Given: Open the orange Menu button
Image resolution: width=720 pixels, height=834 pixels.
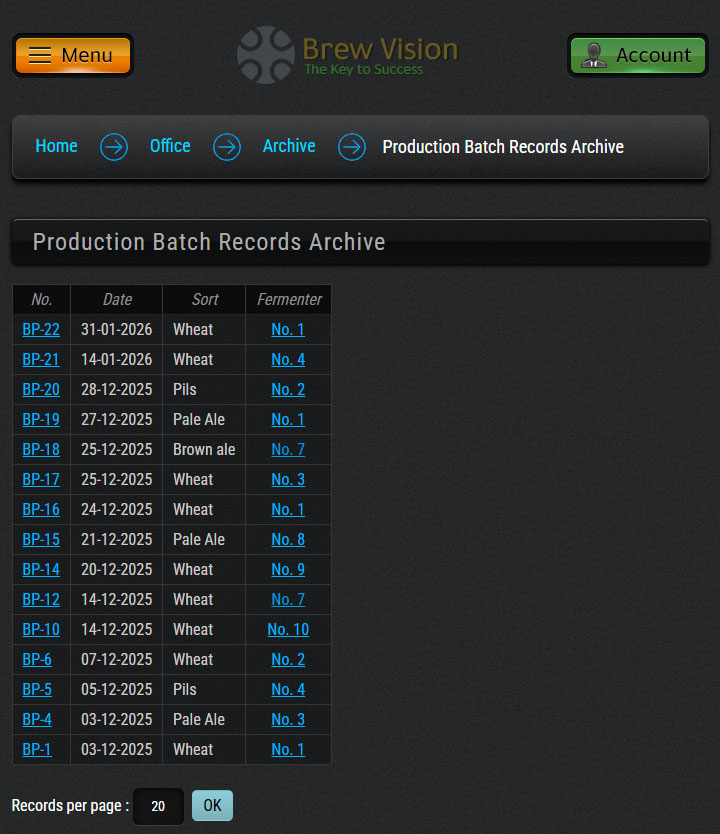Looking at the screenshot, I should [73, 55].
